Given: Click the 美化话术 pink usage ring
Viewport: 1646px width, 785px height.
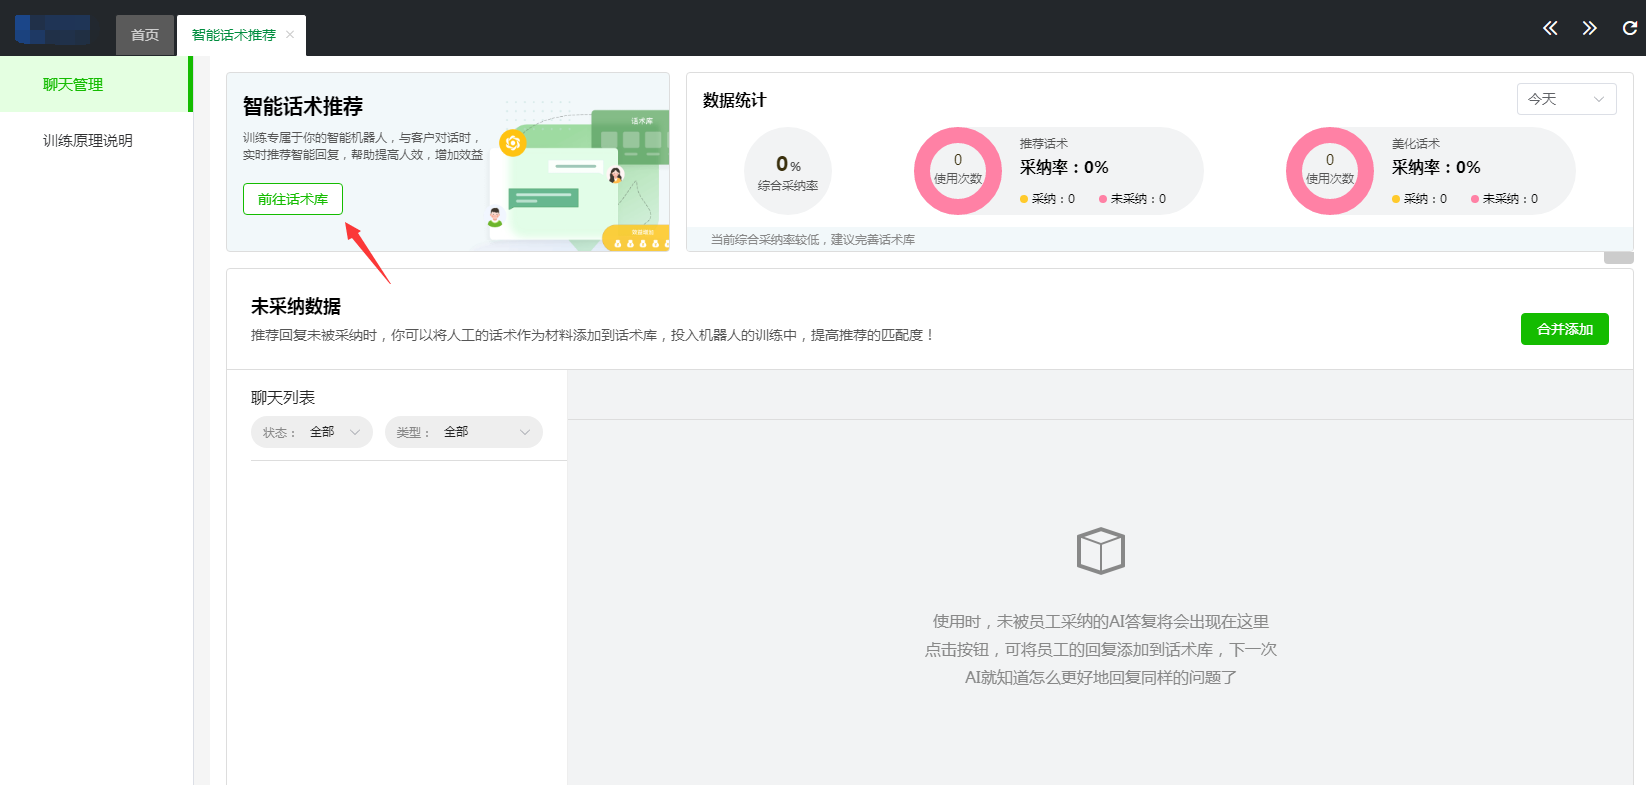Looking at the screenshot, I should (1329, 171).
